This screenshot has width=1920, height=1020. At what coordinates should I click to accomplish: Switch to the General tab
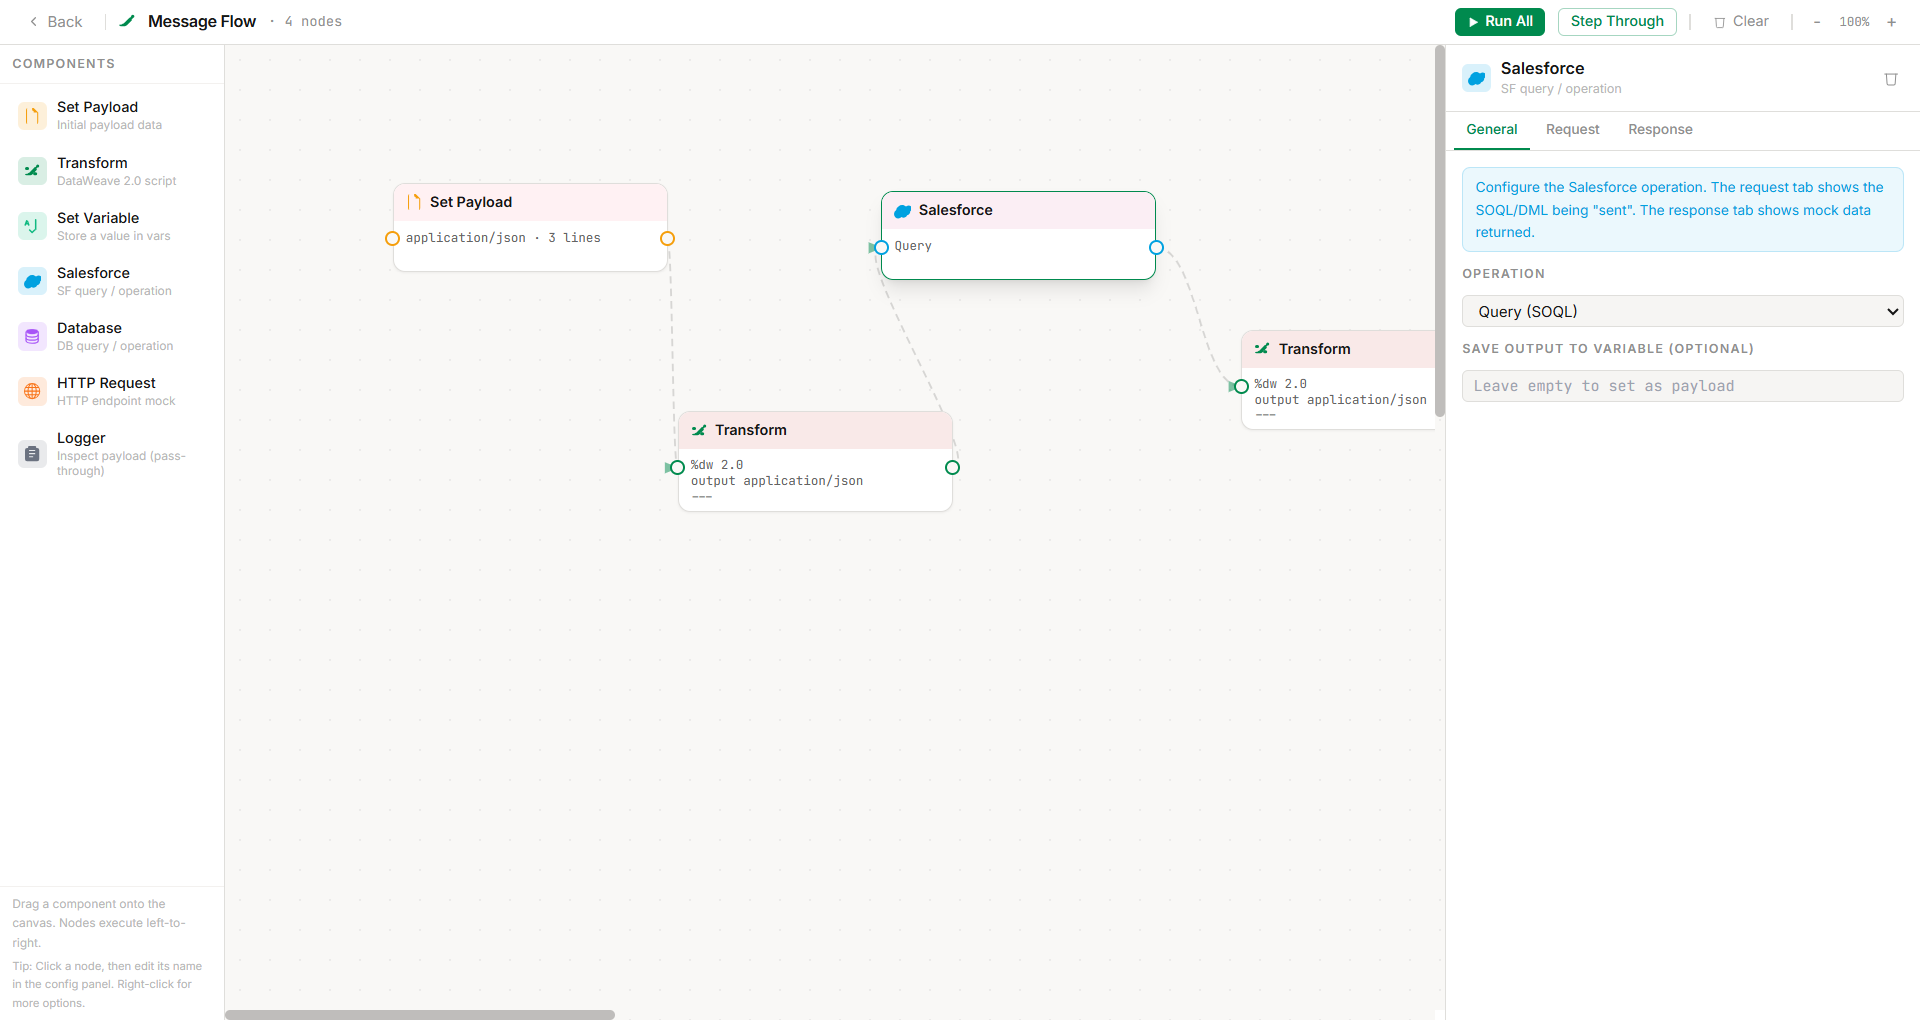tap(1492, 130)
